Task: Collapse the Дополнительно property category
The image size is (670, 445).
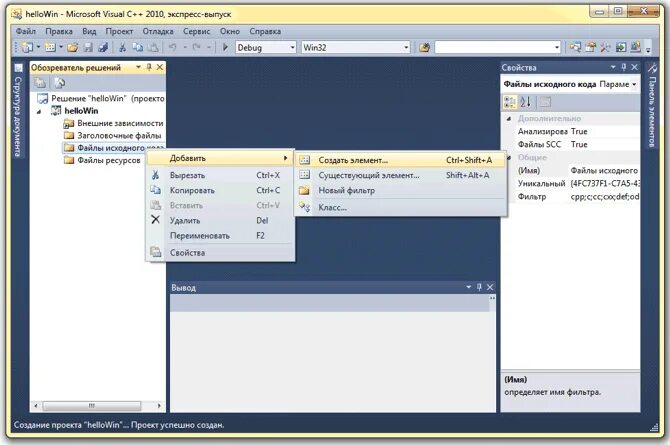Action: (509, 119)
